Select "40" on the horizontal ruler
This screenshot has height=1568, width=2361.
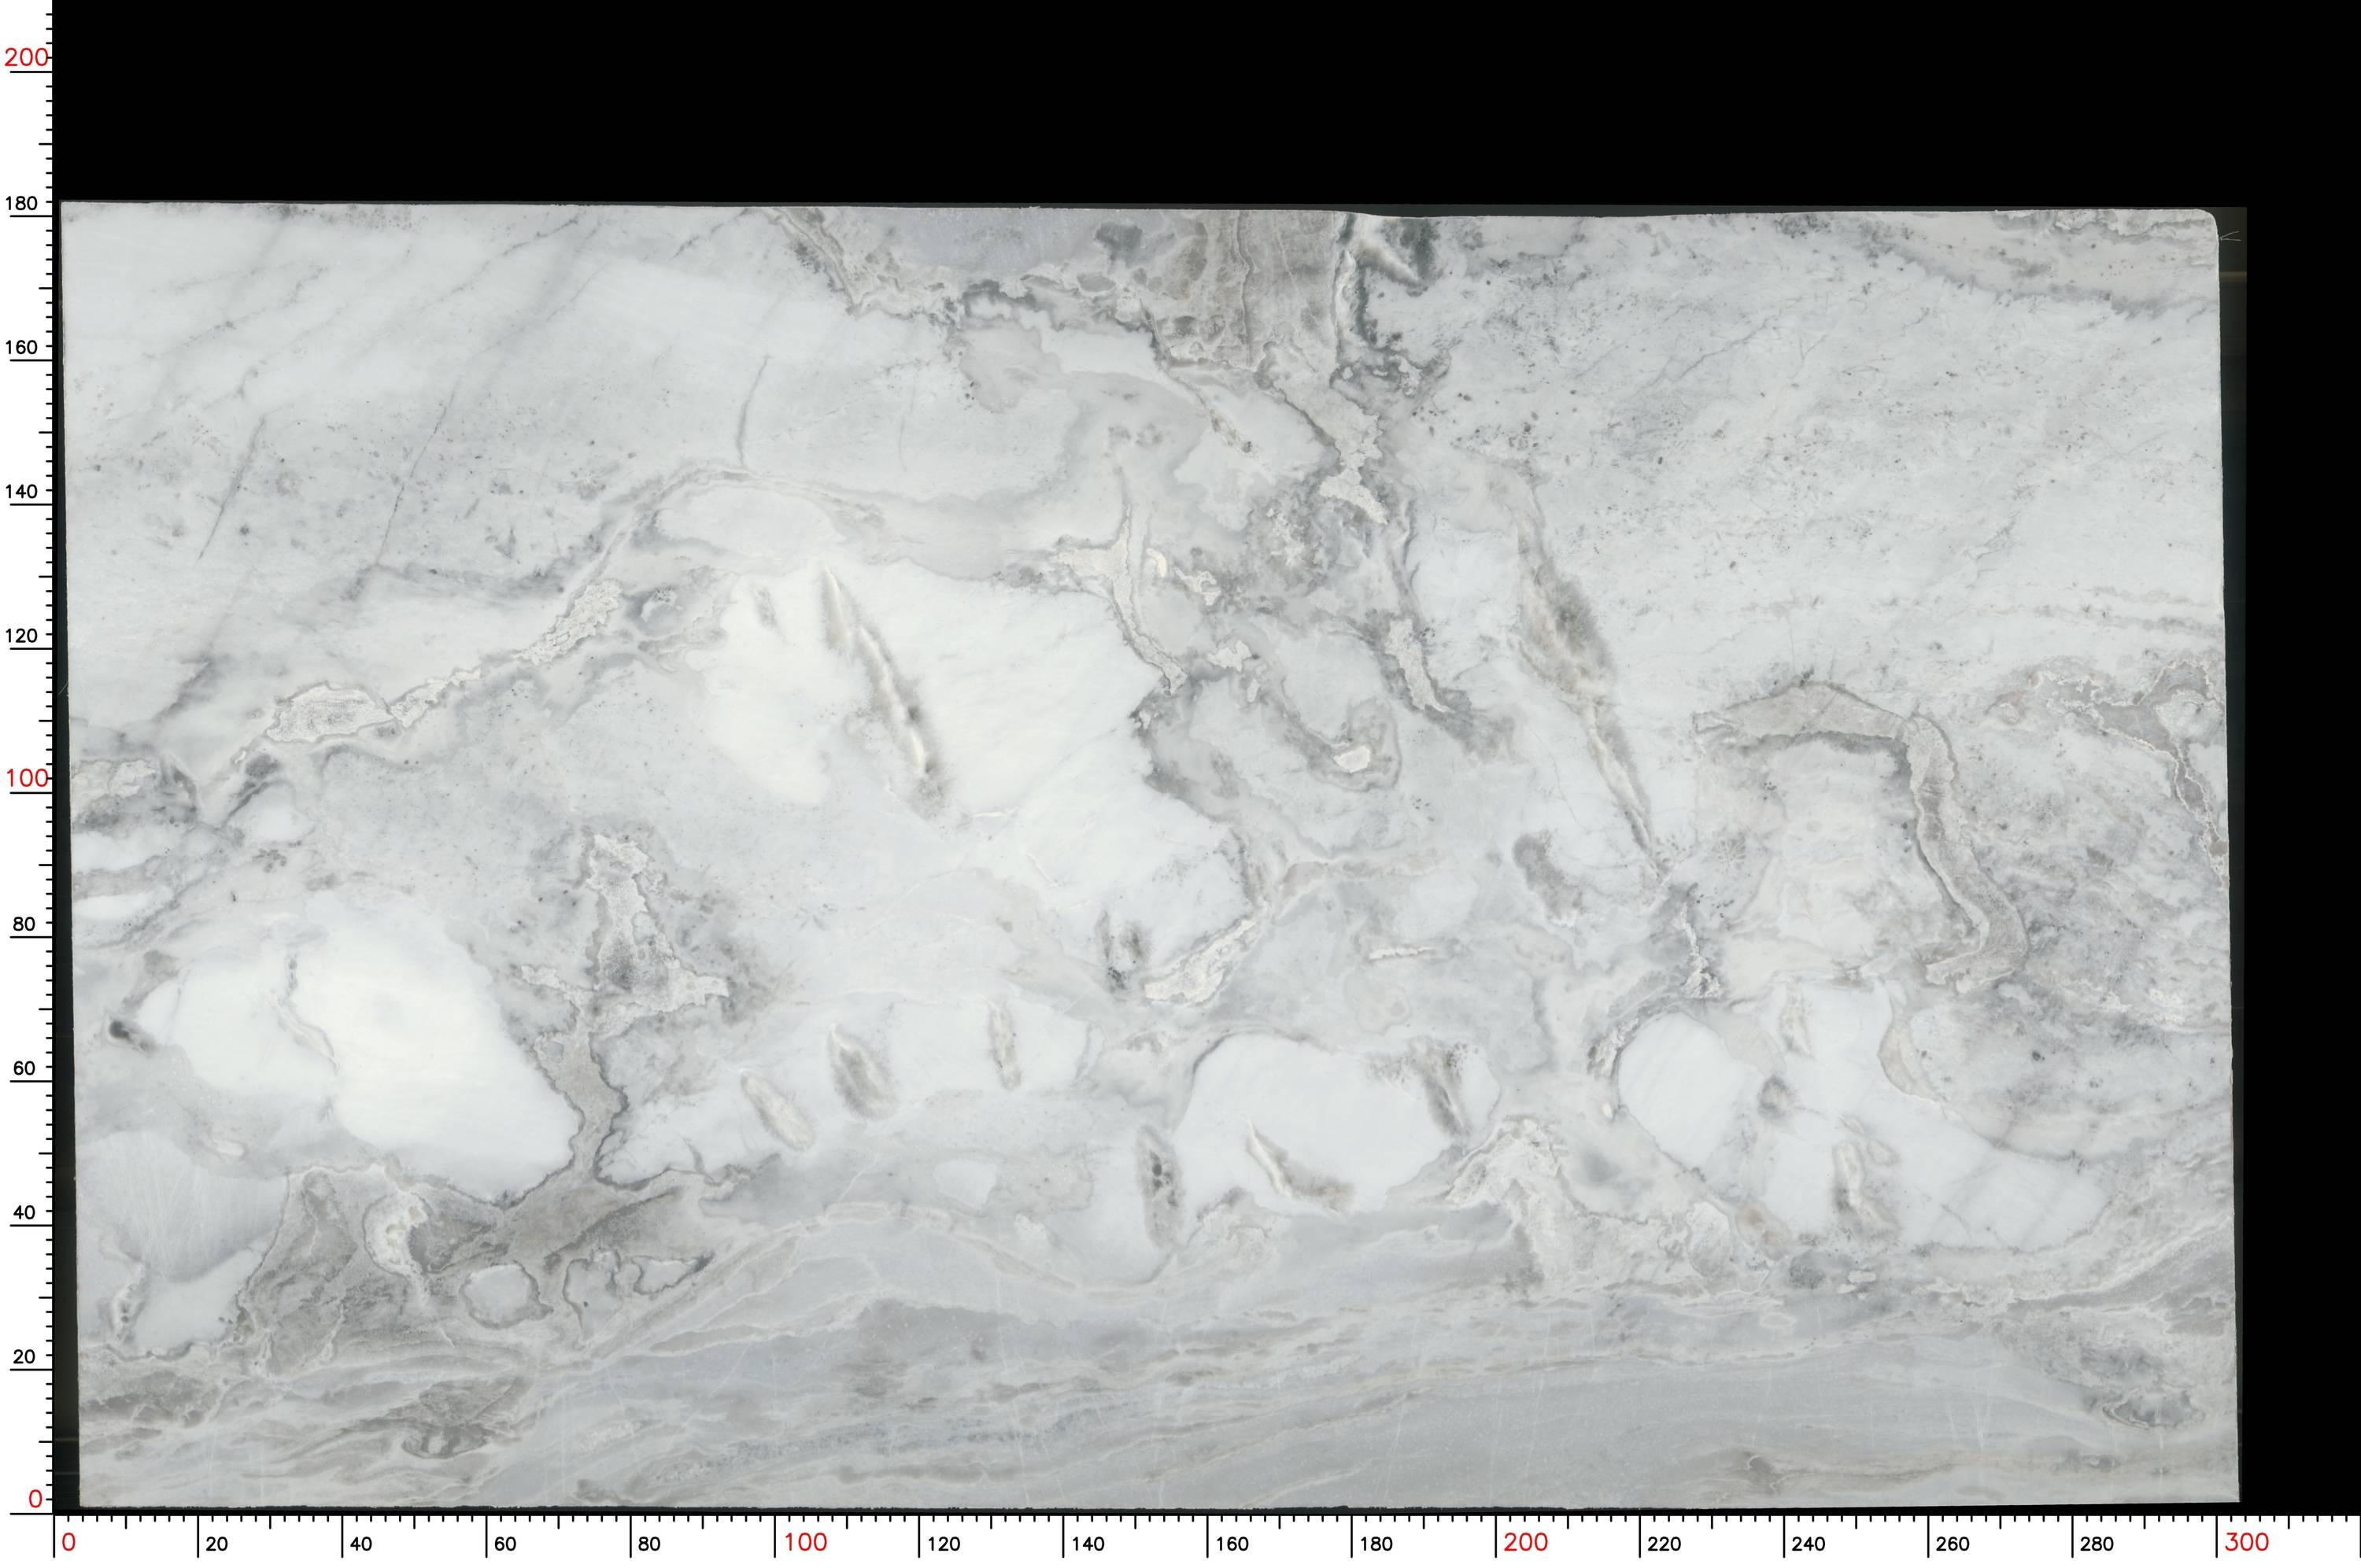pos(361,1544)
